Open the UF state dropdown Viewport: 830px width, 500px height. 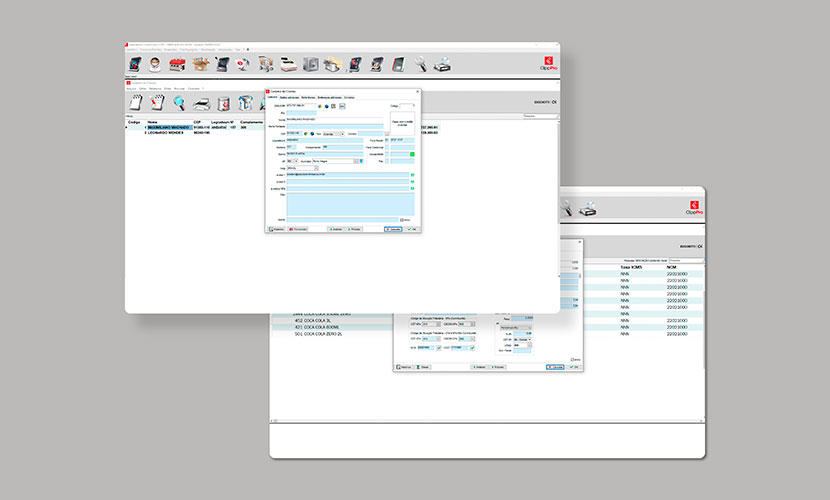[x=294, y=160]
